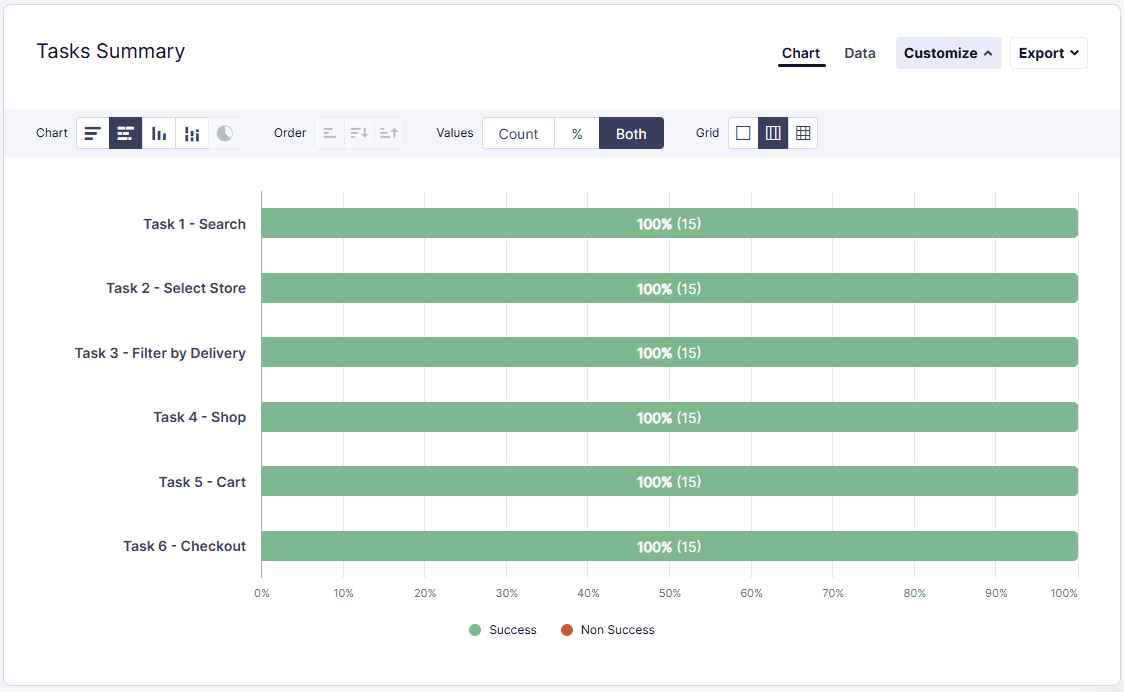Click the green Success legend swatch
This screenshot has height=692, width=1124.
tap(475, 630)
